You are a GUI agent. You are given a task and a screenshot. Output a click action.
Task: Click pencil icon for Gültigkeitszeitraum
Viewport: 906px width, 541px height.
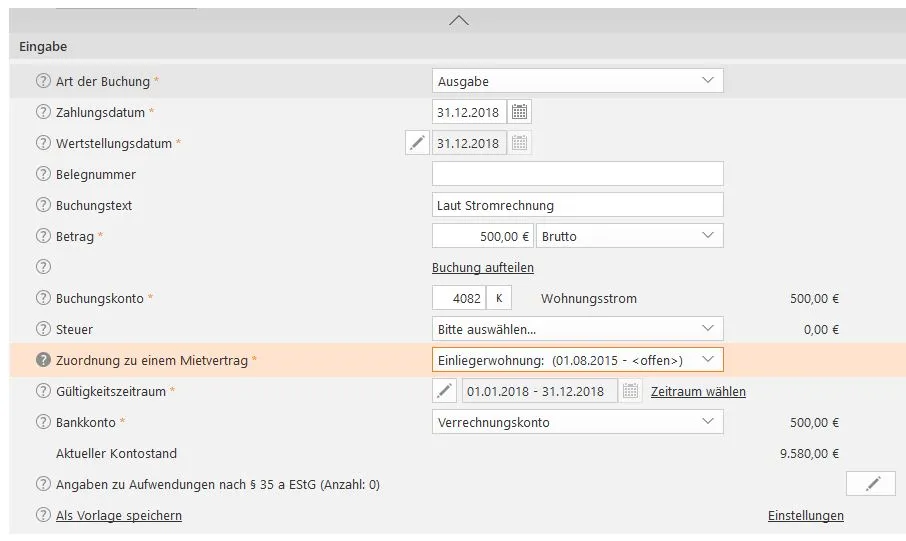pyautogui.click(x=445, y=391)
